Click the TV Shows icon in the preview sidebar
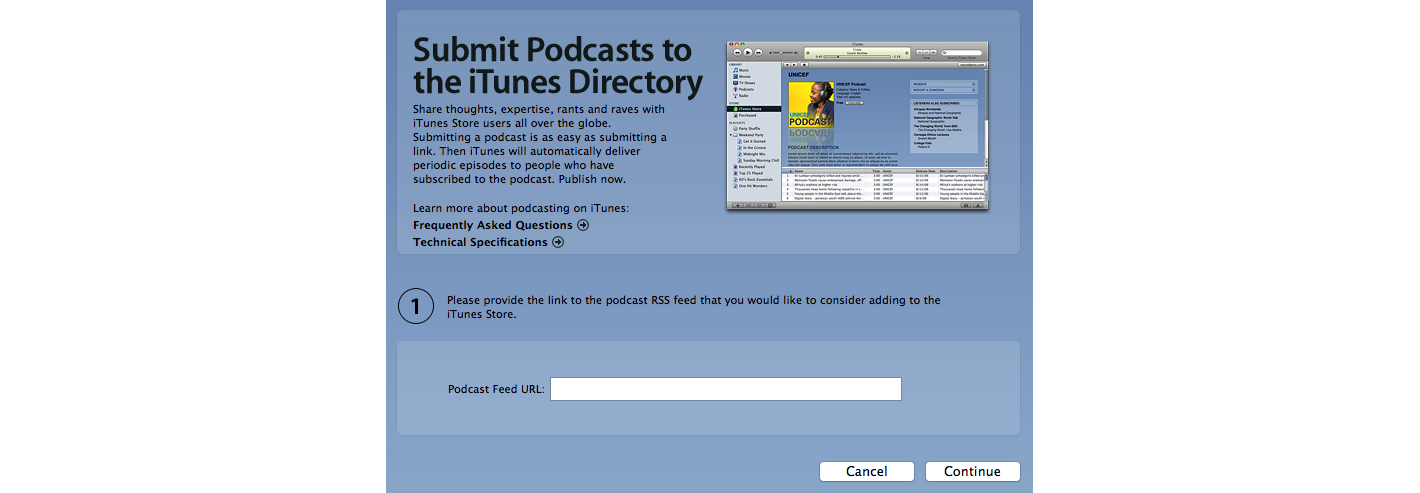Screen dimensions: 1420x493 click(735, 83)
